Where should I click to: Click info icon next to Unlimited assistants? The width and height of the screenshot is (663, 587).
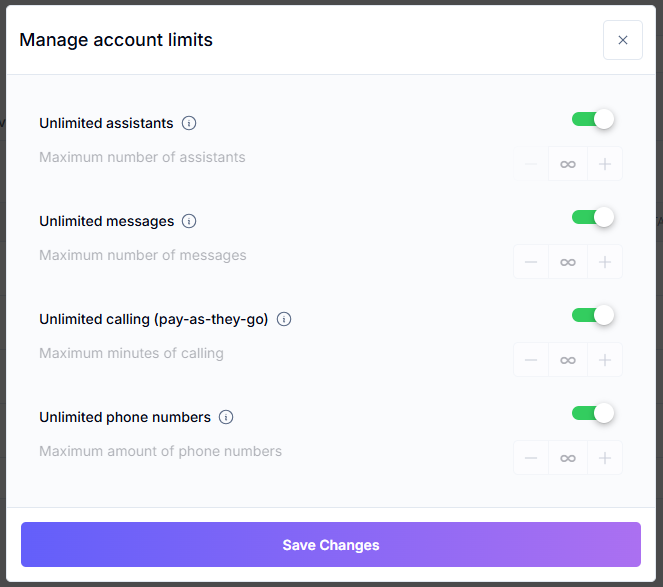pos(189,123)
